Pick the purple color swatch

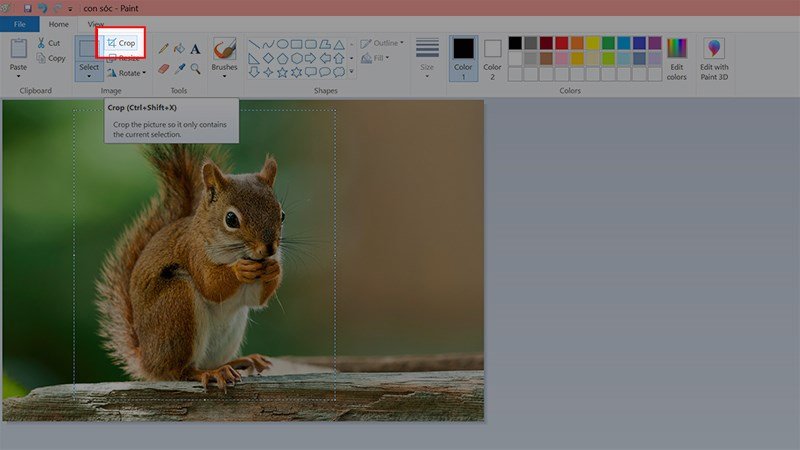click(655, 43)
